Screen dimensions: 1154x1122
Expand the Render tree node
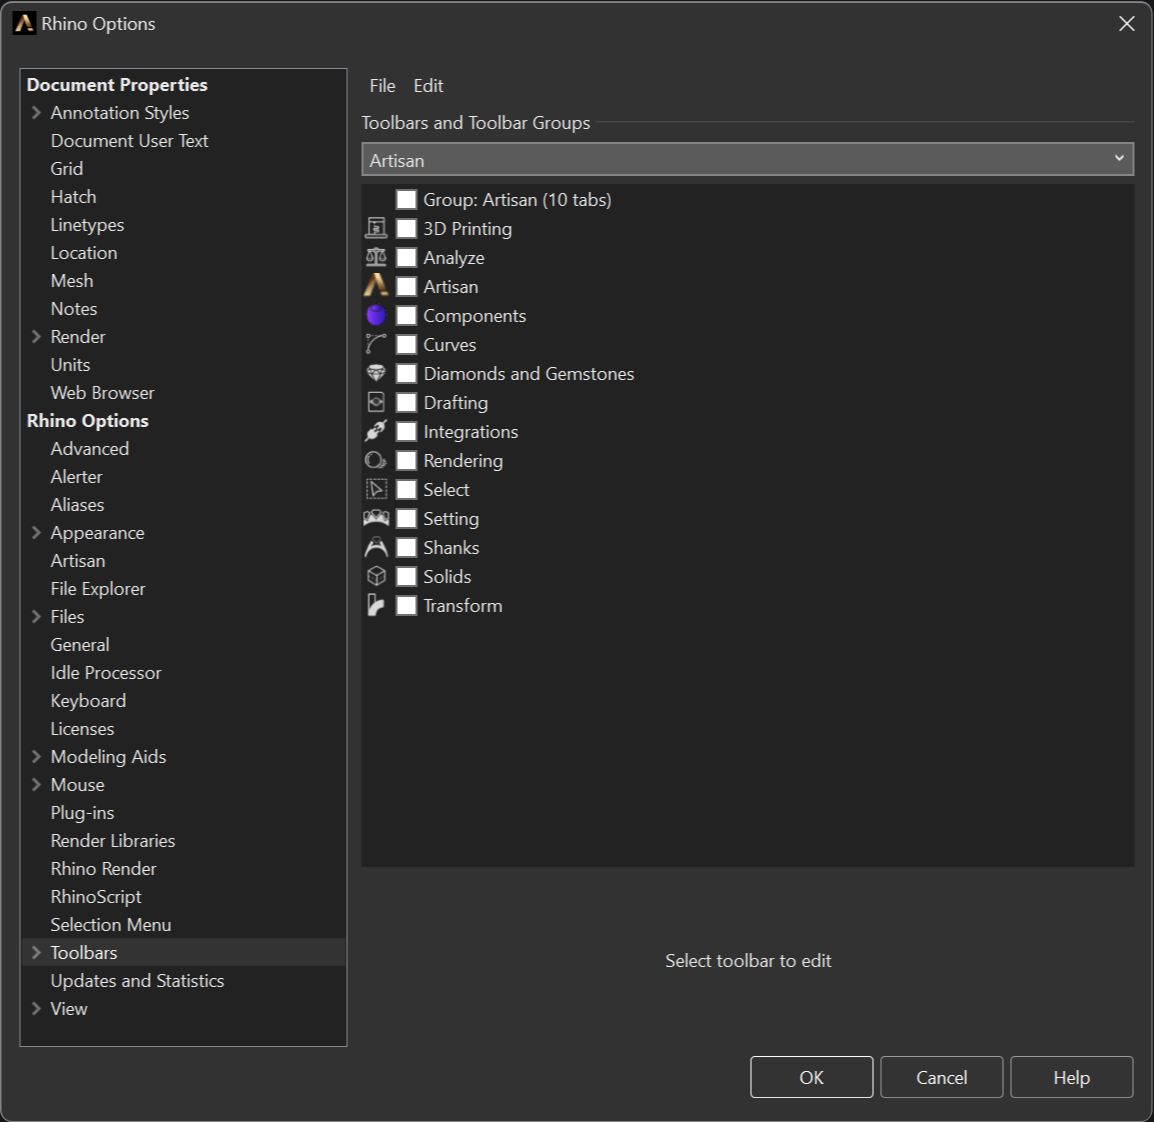[x=36, y=336]
